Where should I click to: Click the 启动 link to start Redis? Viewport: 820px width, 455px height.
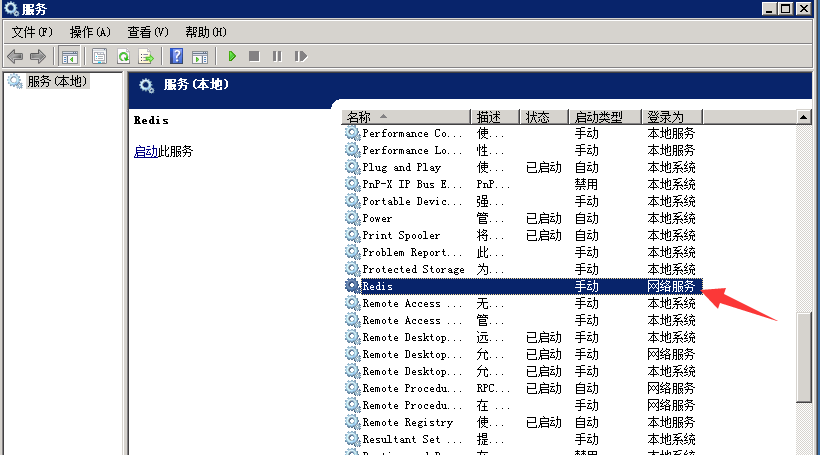146,152
